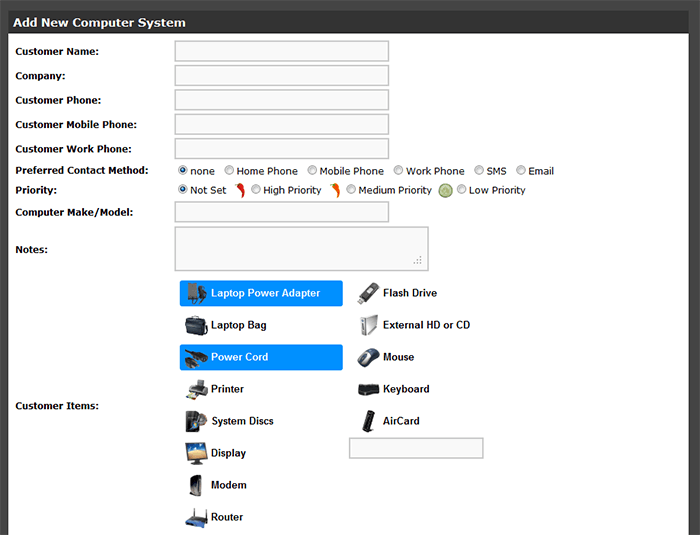Deselect Laptop Power Adapter label
This screenshot has width=700, height=535.
click(265, 293)
